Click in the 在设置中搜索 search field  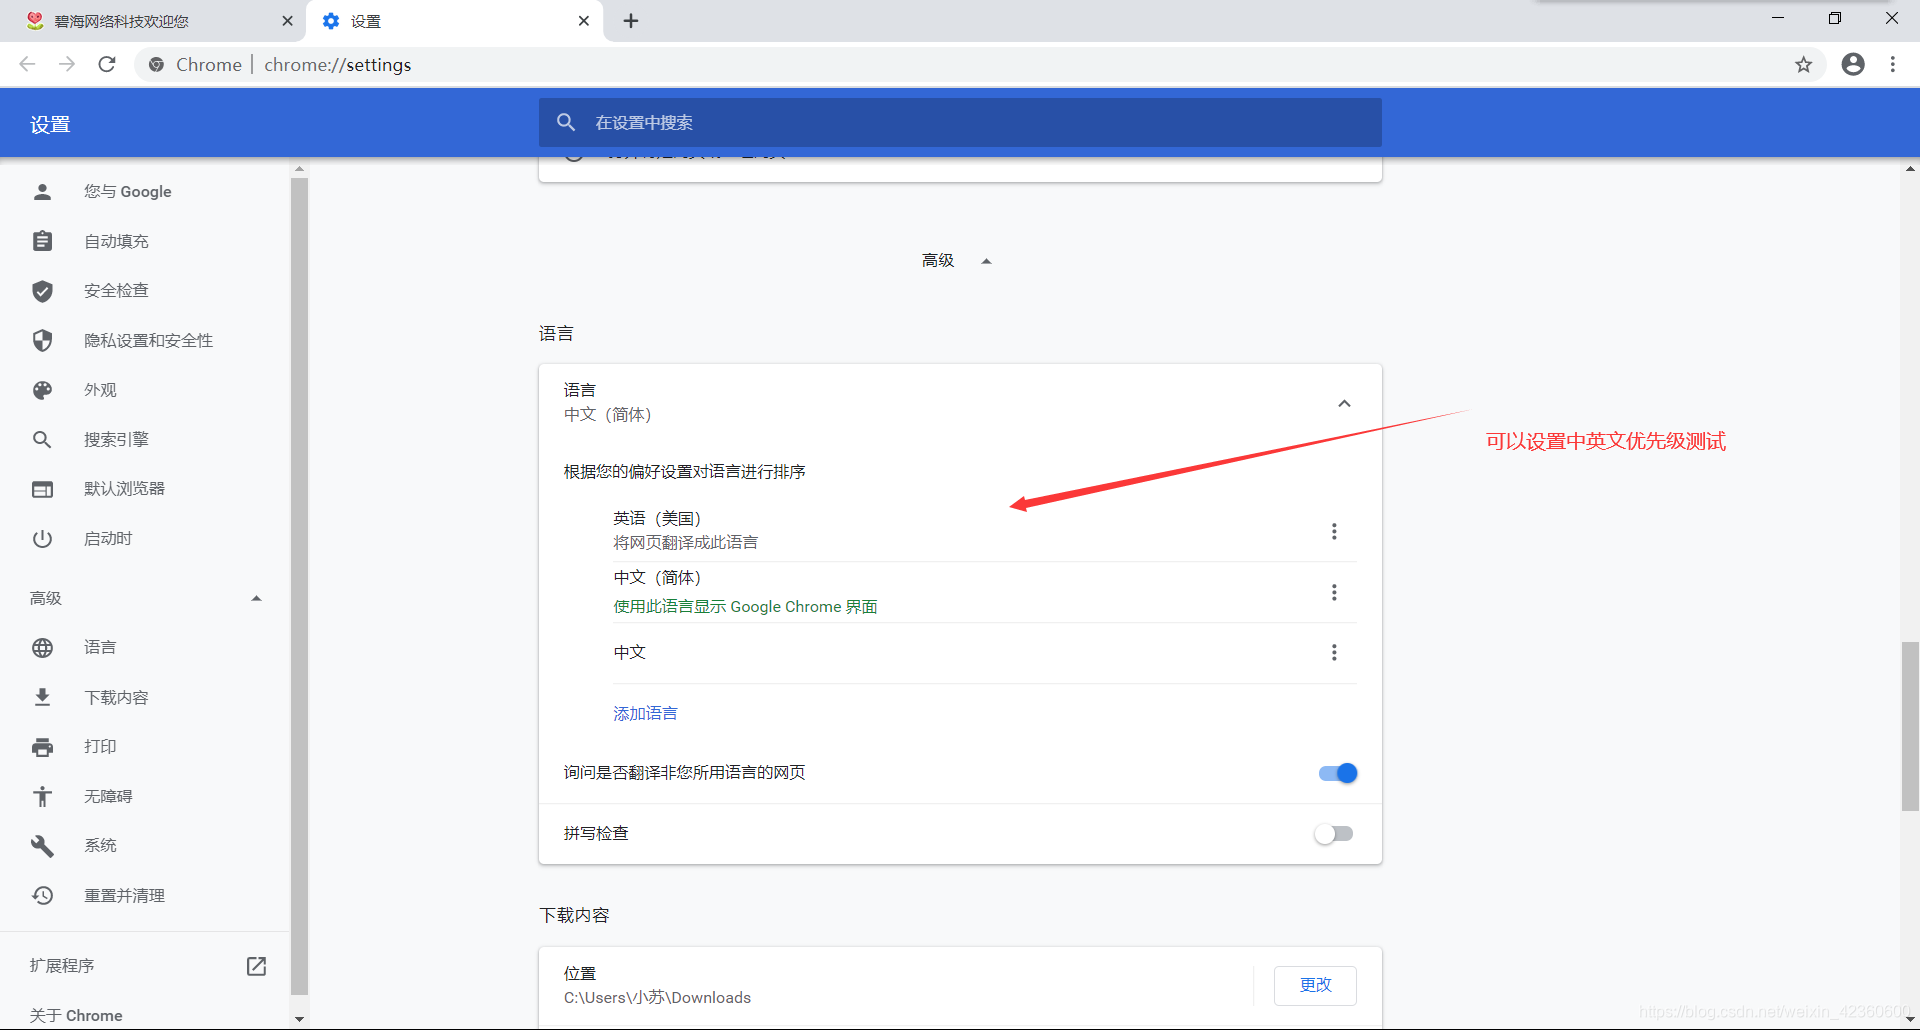(960, 122)
